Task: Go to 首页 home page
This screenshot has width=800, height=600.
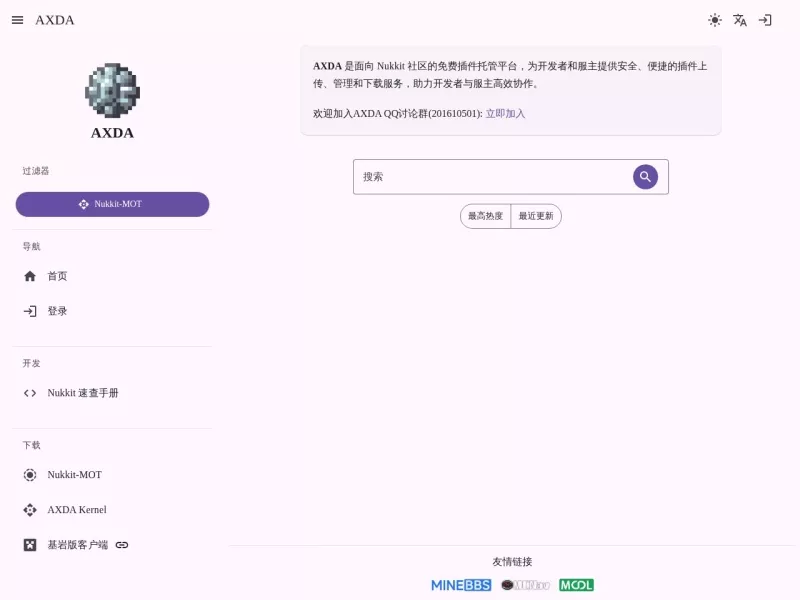Action: pos(112,276)
